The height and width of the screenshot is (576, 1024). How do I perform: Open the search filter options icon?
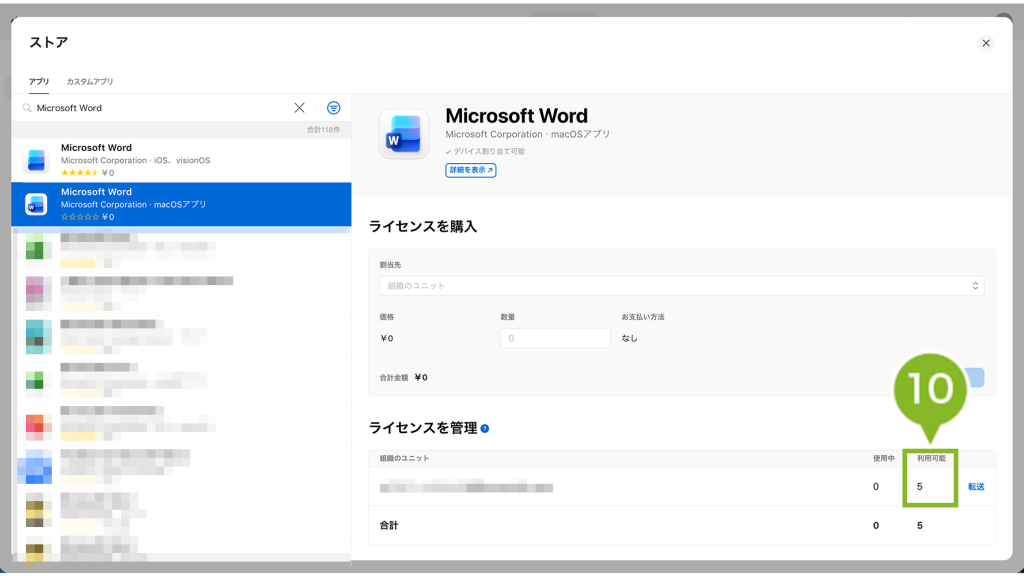pyautogui.click(x=333, y=108)
